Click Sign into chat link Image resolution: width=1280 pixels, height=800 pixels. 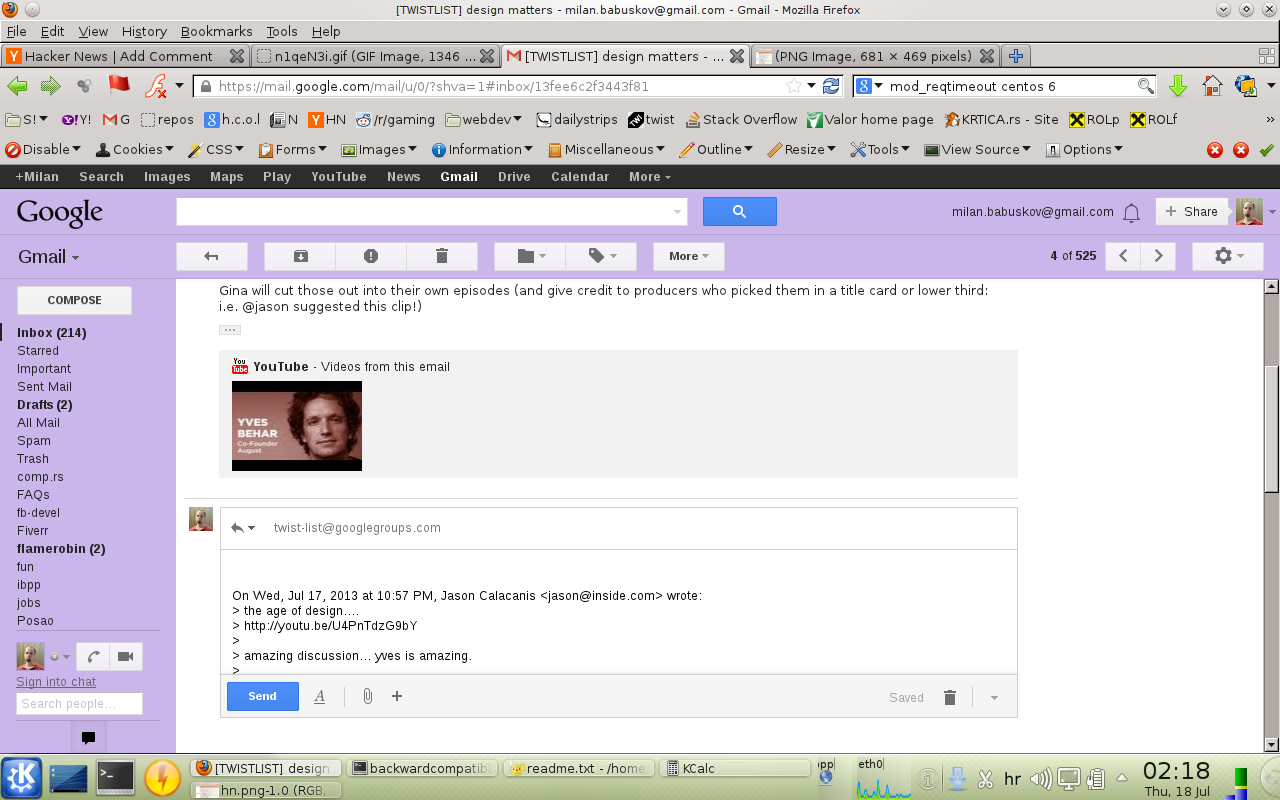tap(56, 682)
